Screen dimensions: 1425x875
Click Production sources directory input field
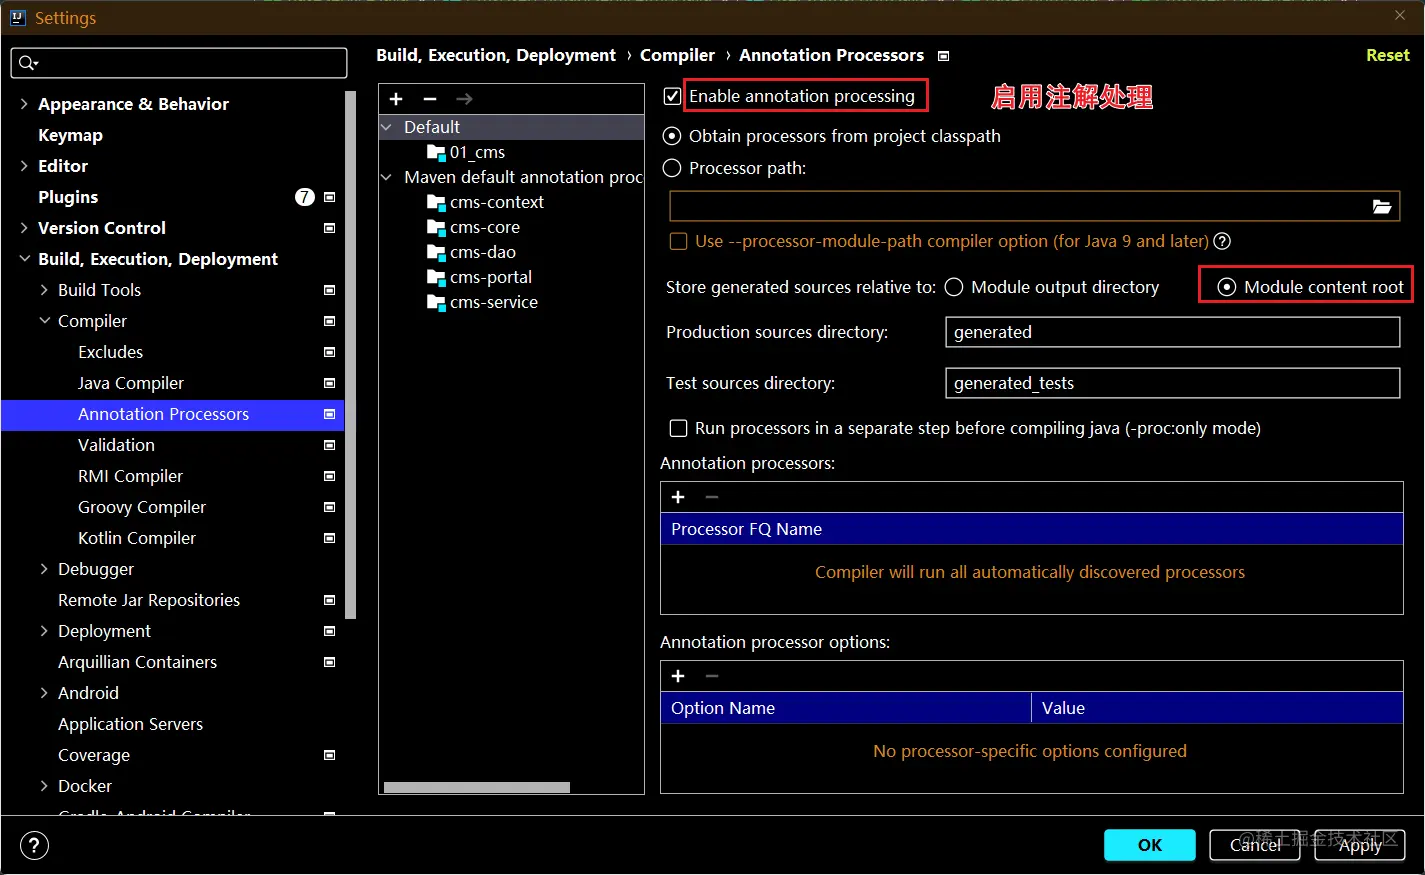click(1172, 332)
